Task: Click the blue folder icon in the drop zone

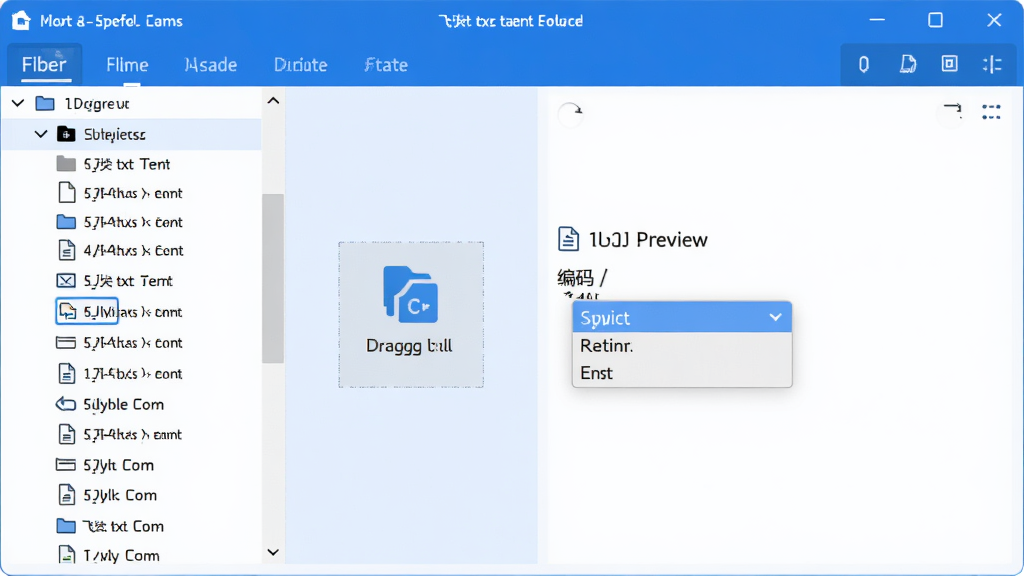Action: coord(411,294)
